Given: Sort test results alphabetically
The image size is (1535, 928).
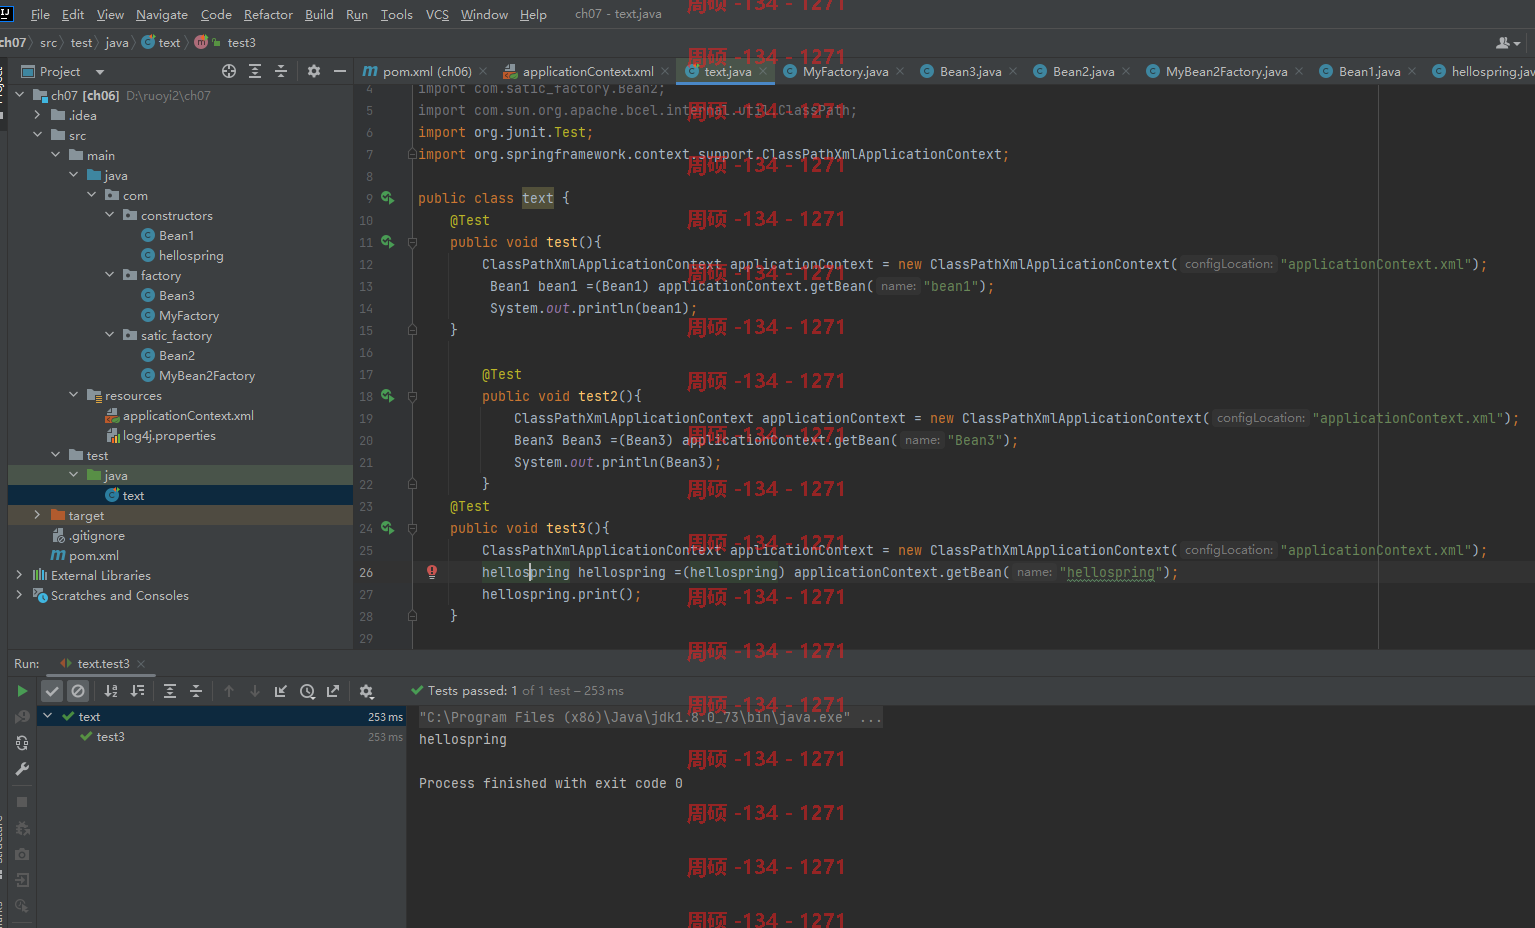Looking at the screenshot, I should pyautogui.click(x=111, y=691).
